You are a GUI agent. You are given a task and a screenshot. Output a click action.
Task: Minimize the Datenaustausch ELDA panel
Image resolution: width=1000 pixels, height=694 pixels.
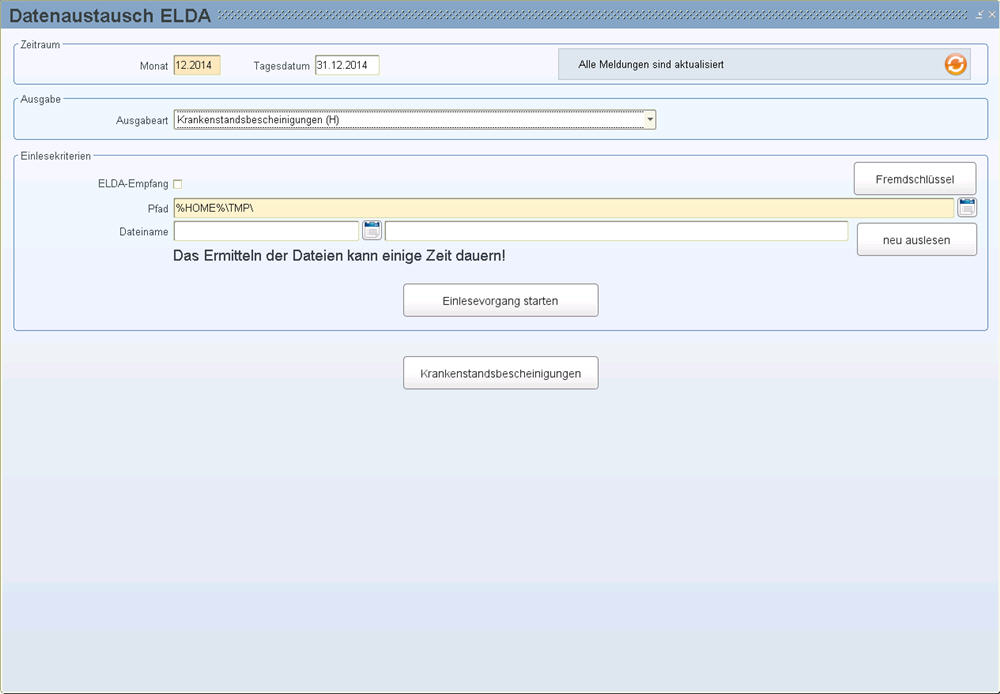980,14
